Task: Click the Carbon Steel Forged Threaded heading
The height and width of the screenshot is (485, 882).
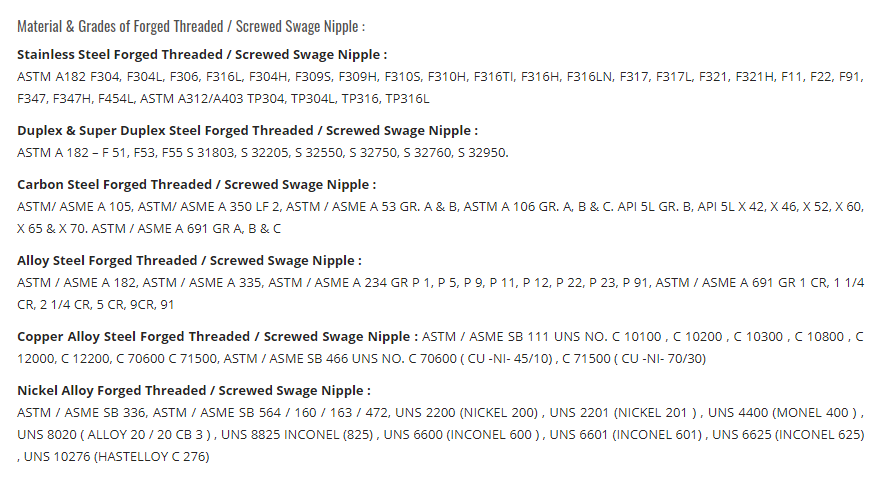Action: click(x=196, y=185)
